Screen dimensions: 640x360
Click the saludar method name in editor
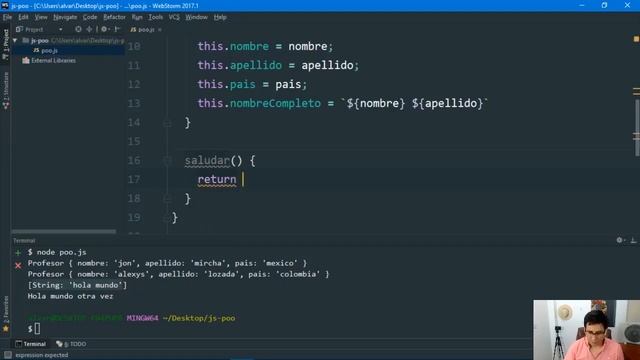pyautogui.click(x=207, y=160)
